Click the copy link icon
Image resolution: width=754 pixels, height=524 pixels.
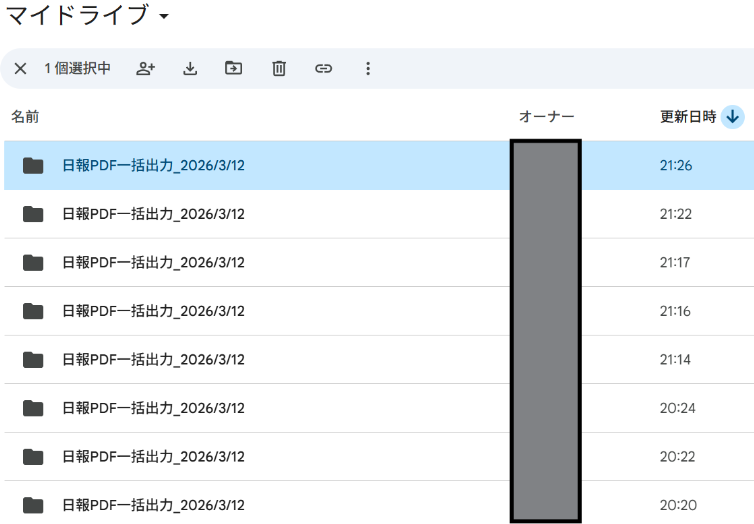coord(323,69)
